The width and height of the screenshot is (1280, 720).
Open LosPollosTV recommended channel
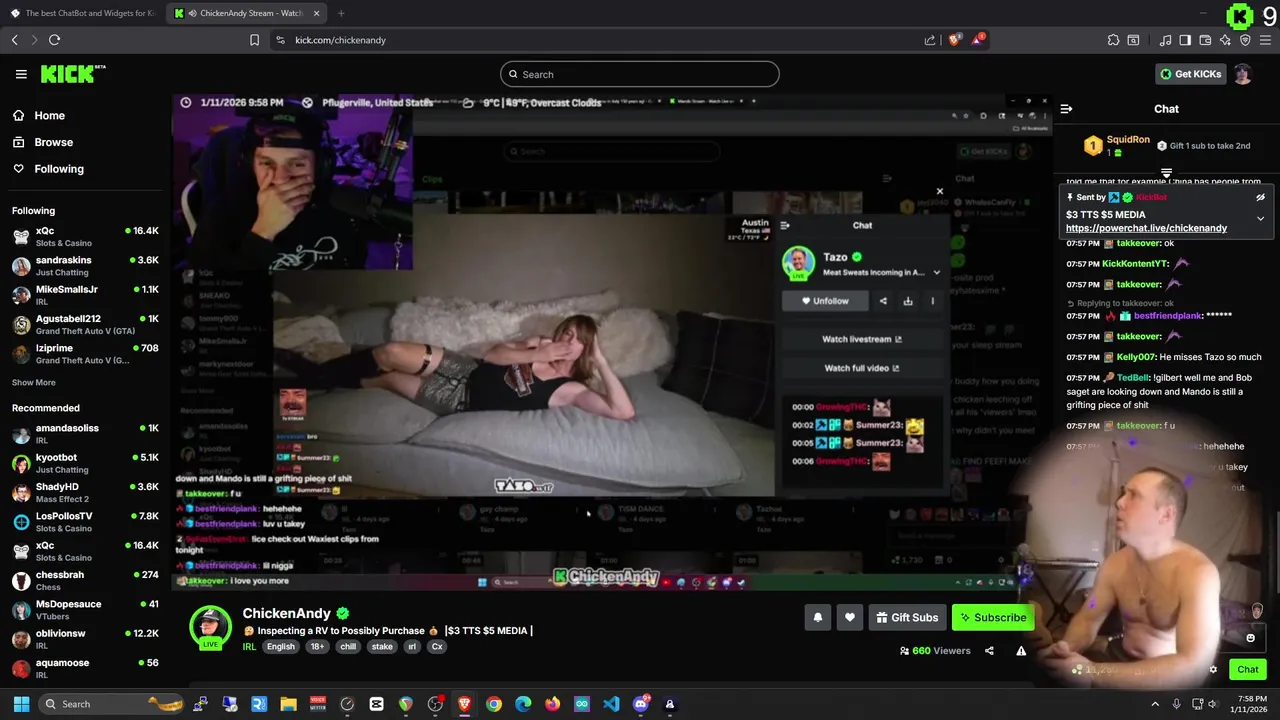[x=85, y=522]
